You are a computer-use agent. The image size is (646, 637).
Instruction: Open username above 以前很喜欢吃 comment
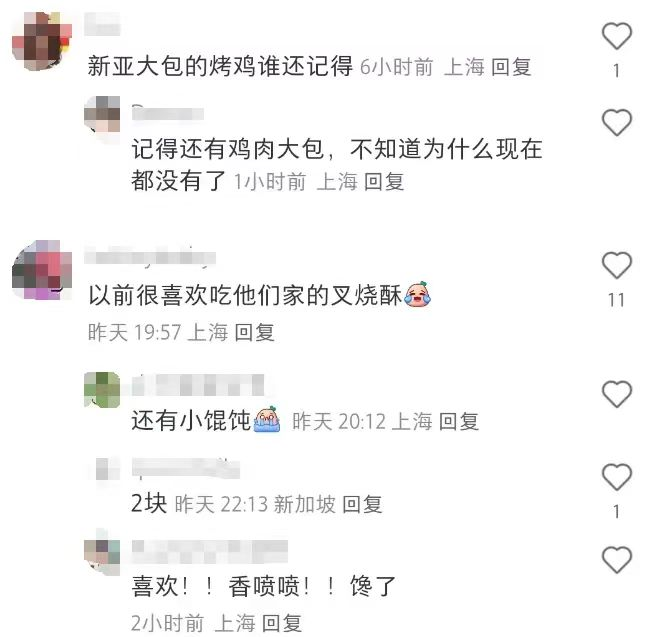point(150,257)
